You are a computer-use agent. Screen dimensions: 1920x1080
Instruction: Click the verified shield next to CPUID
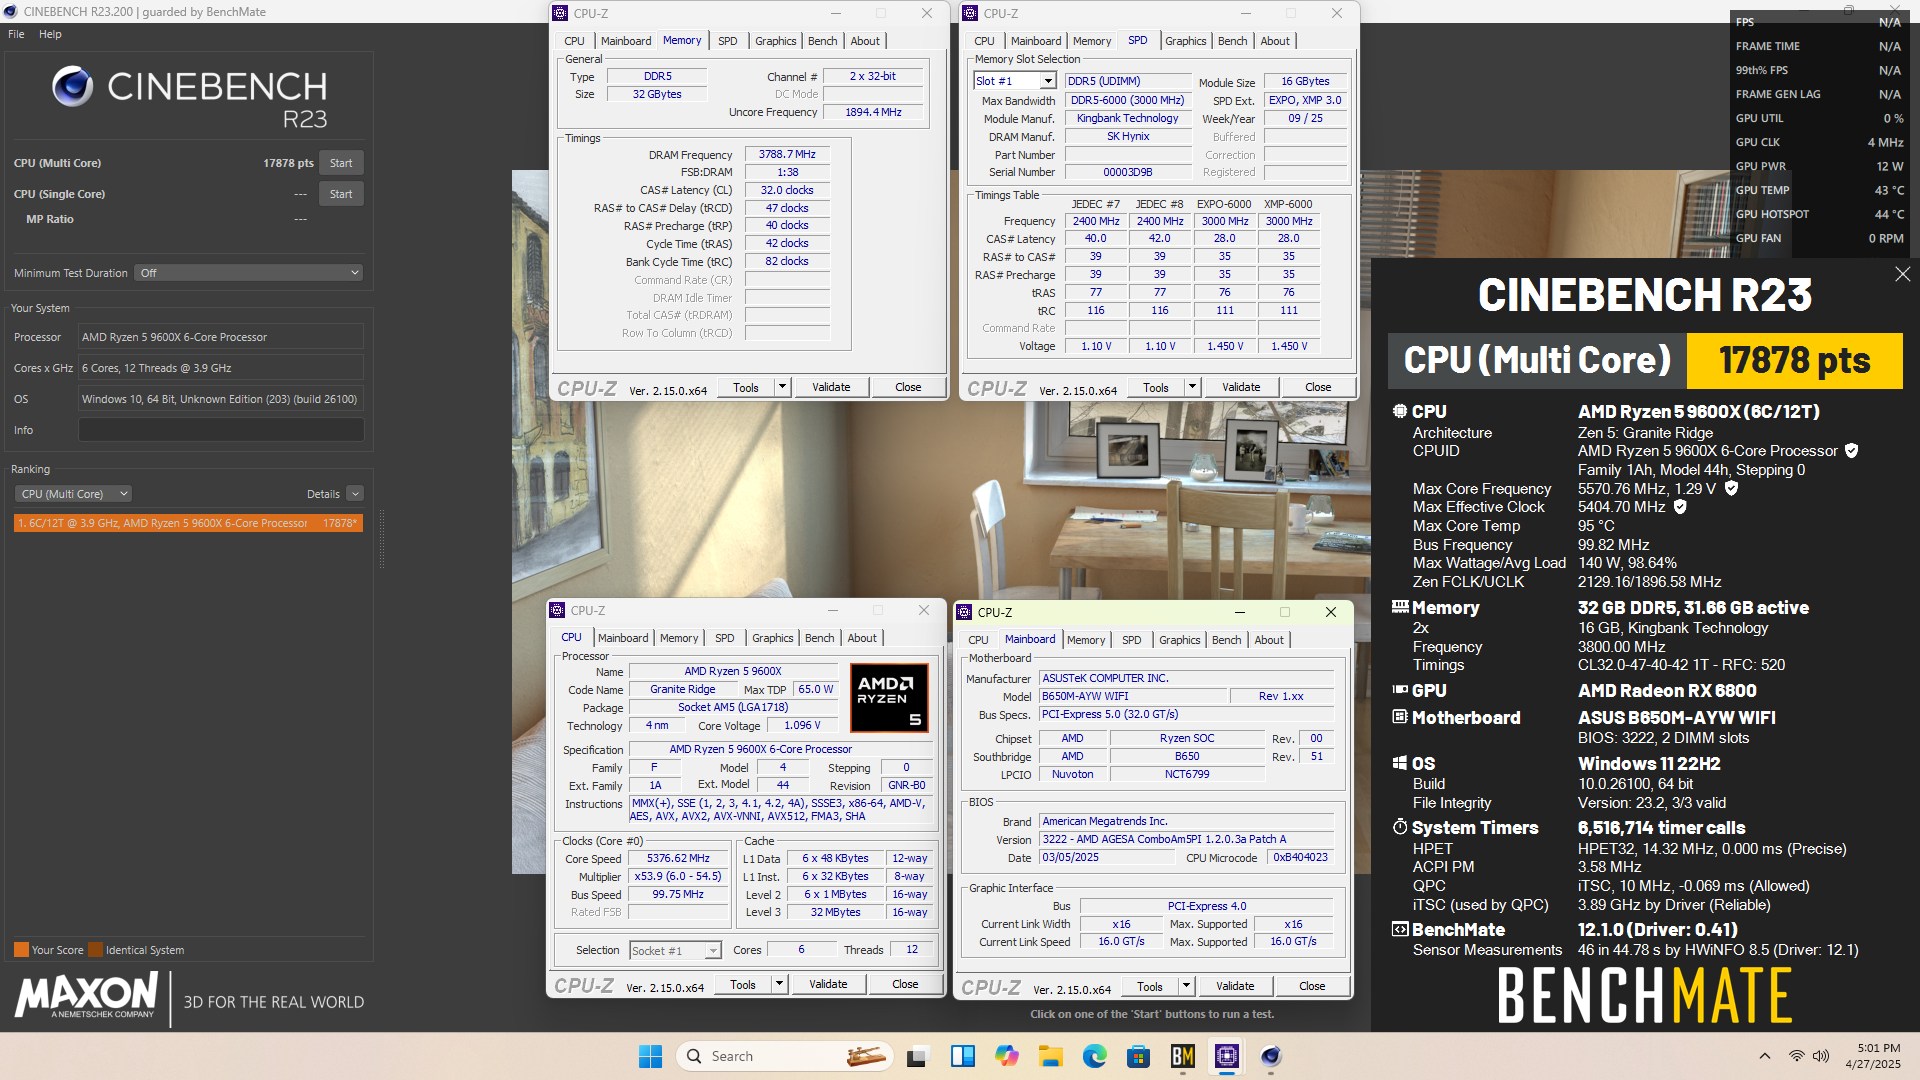(x=1851, y=451)
